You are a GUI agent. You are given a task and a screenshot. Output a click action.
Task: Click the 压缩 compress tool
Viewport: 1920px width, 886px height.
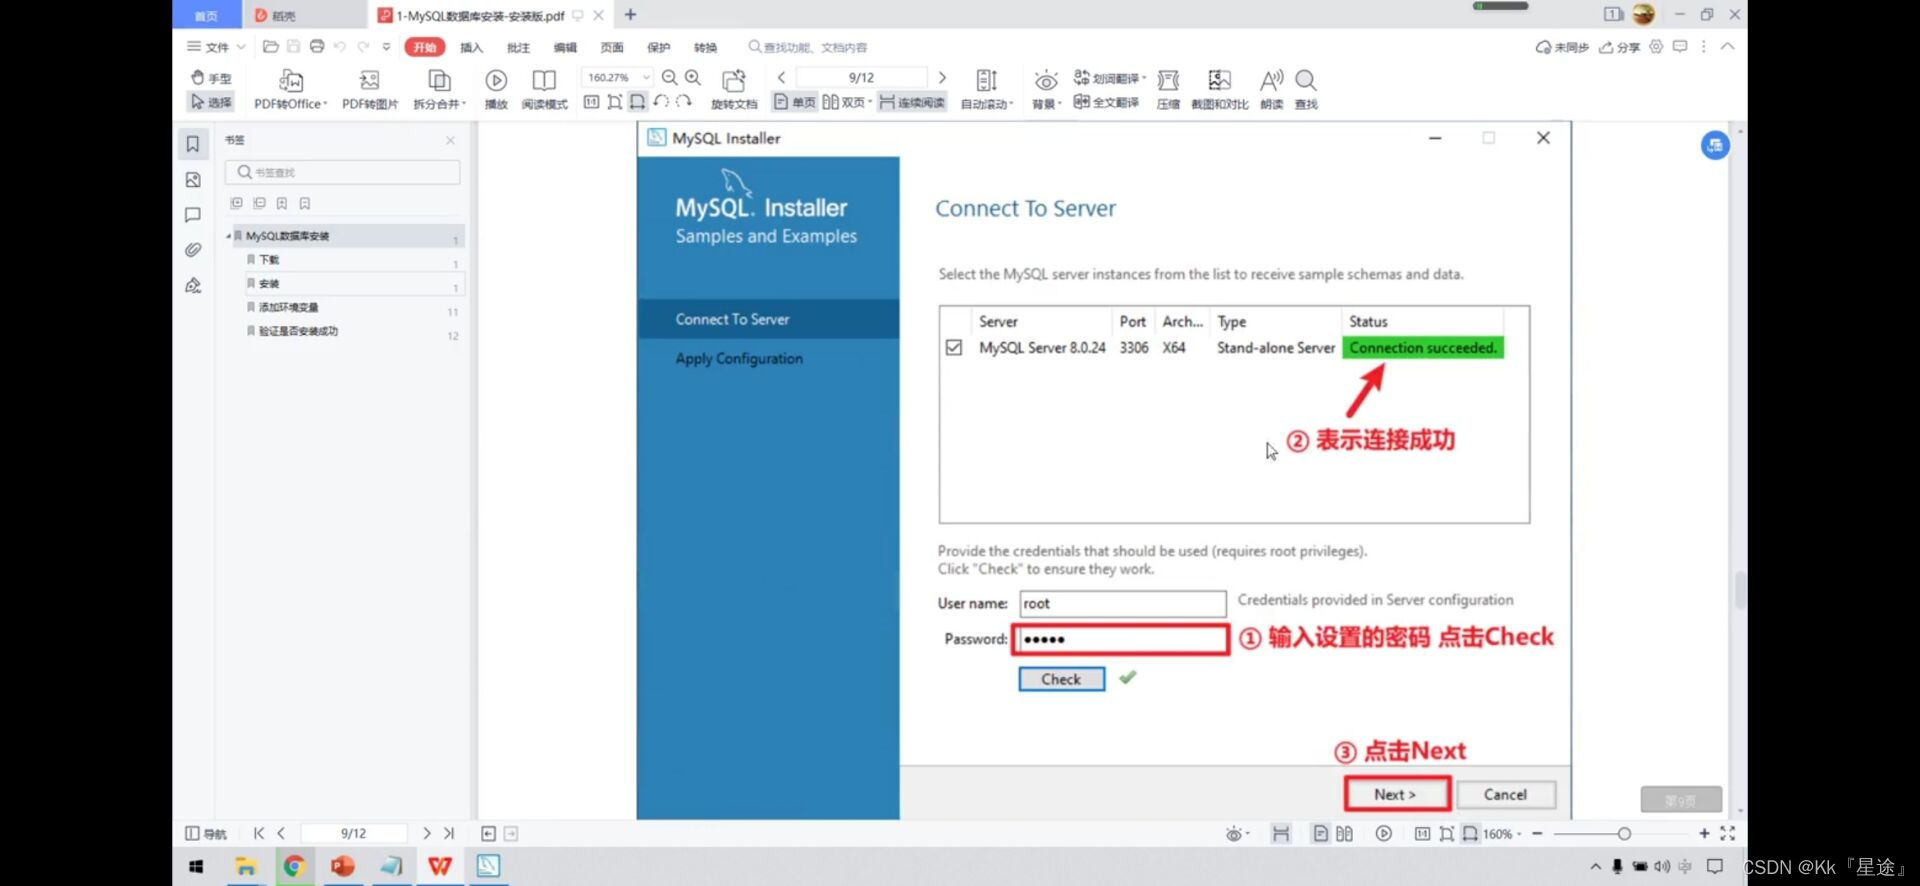[1168, 89]
